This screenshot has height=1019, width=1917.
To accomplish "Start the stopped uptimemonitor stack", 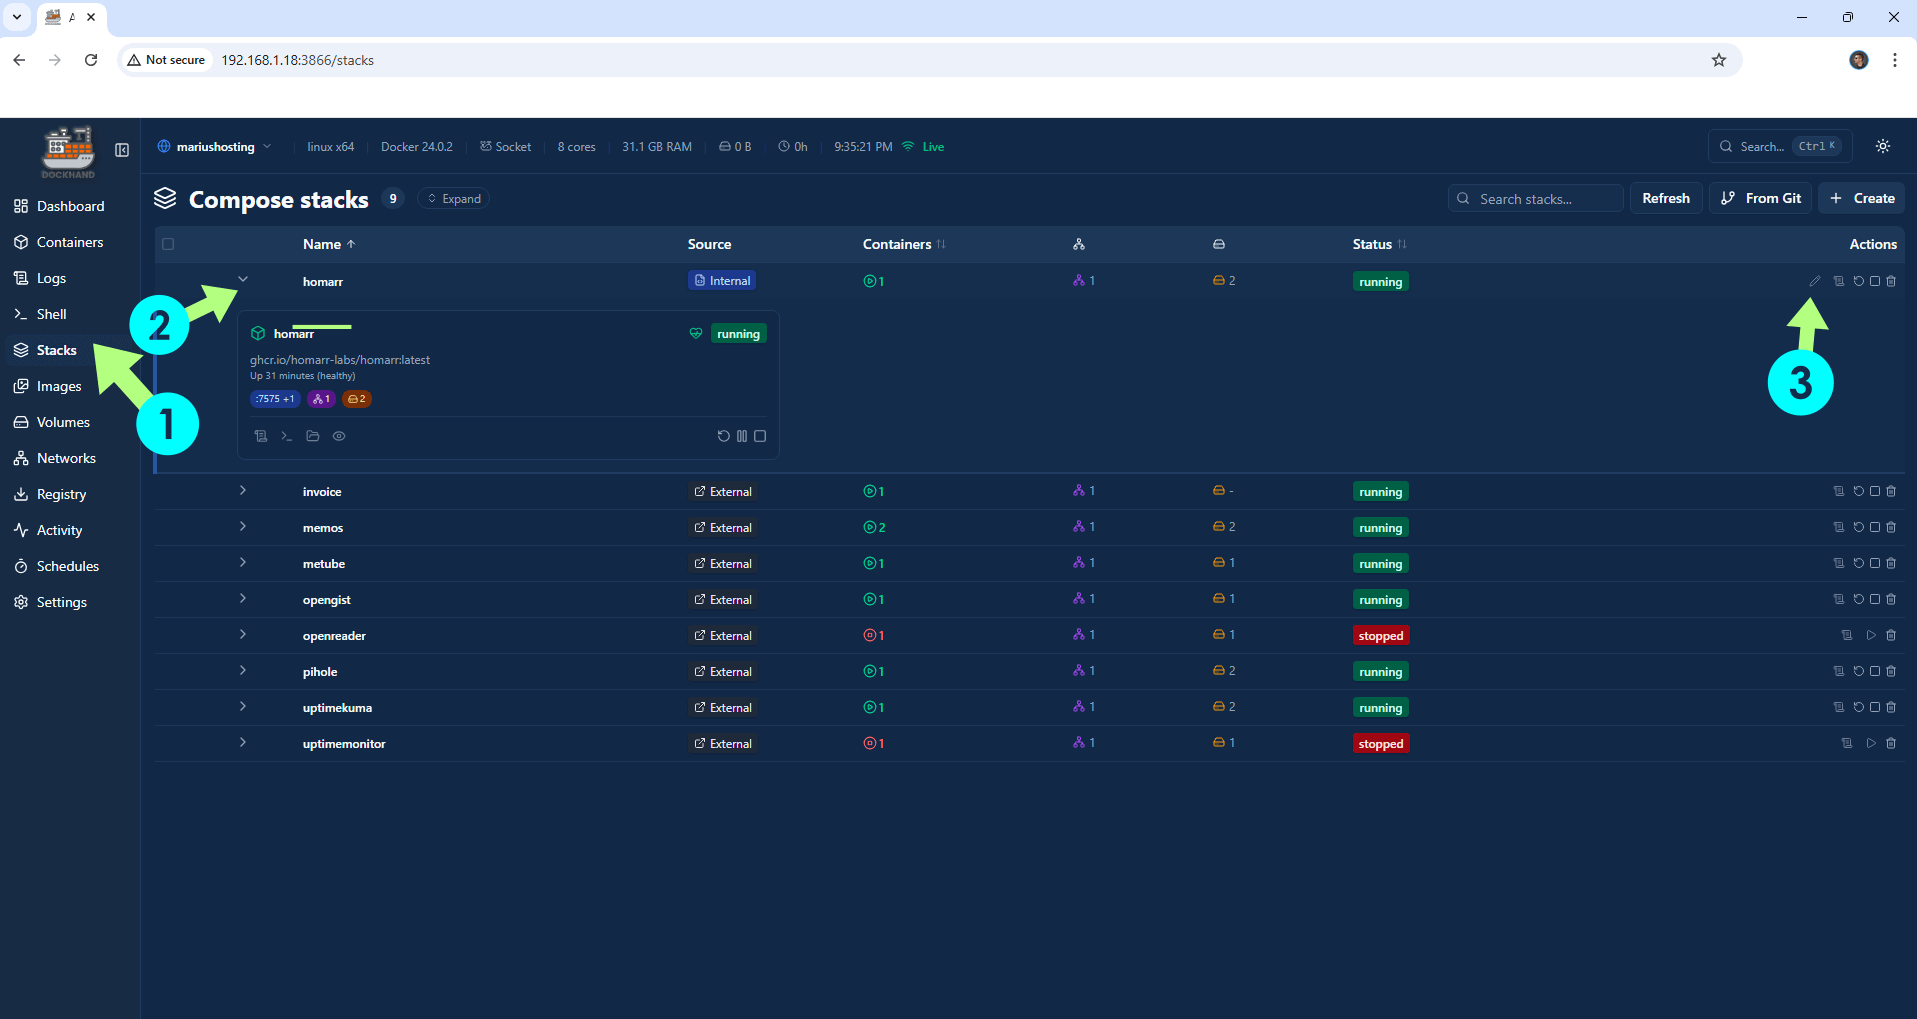I will pyautogui.click(x=1871, y=743).
